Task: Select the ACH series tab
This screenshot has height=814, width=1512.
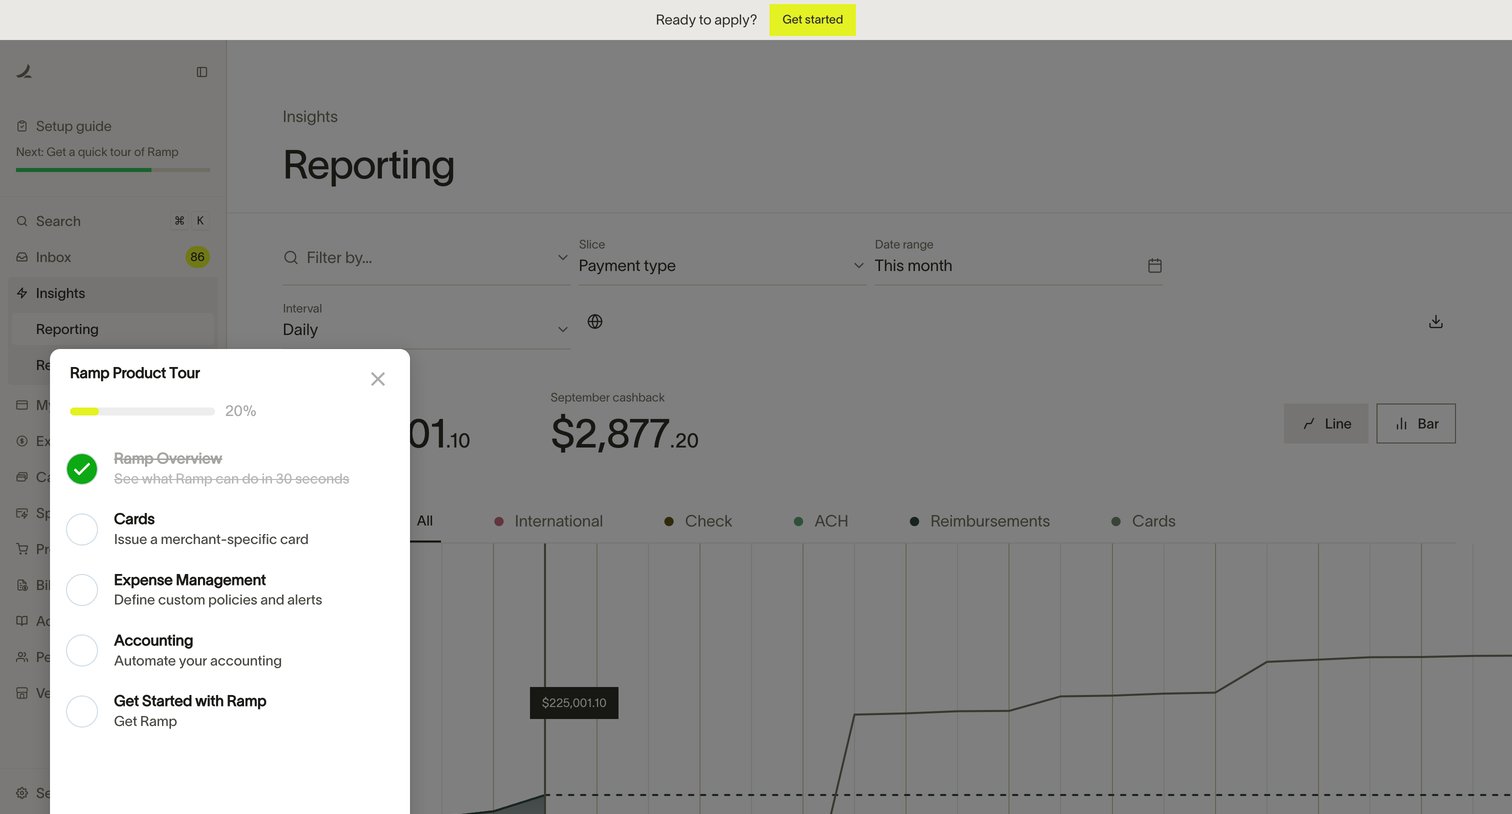Action: (x=821, y=521)
